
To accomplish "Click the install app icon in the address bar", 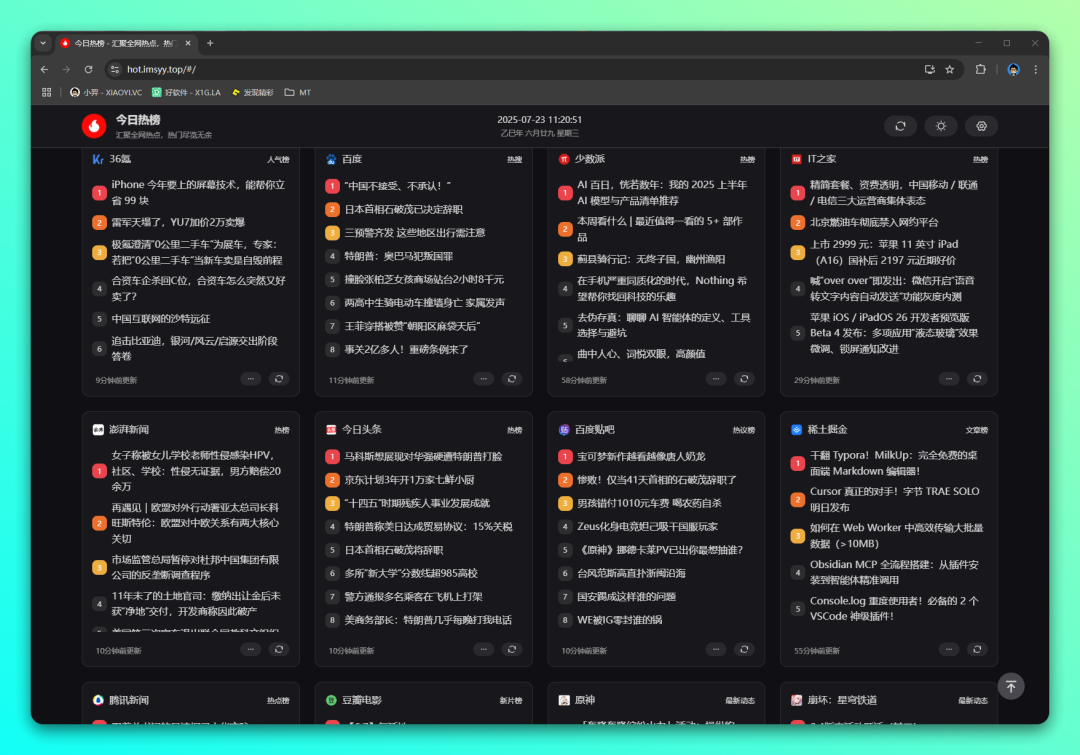I will [929, 70].
